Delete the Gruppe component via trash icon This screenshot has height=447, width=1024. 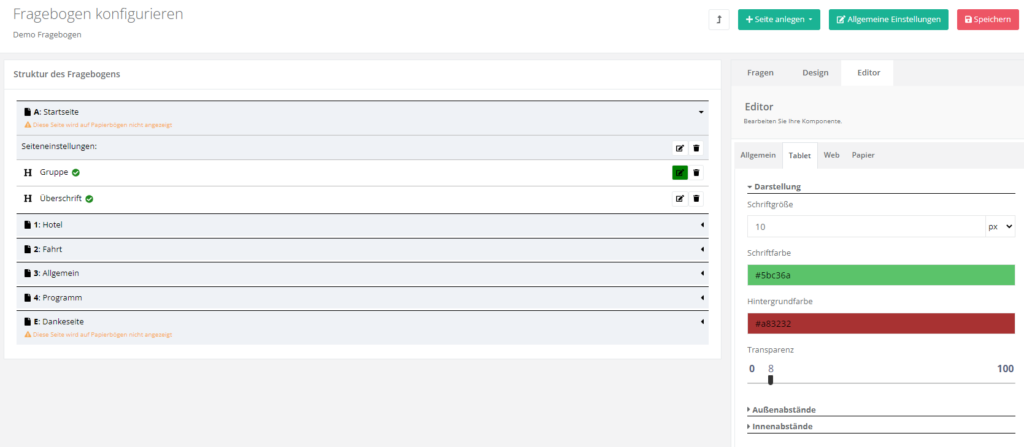(x=697, y=173)
